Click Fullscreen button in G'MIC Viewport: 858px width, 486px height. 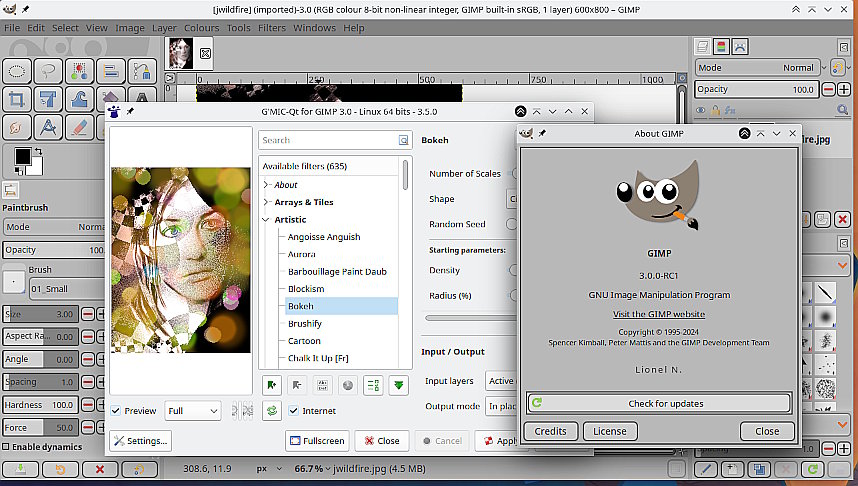point(317,441)
